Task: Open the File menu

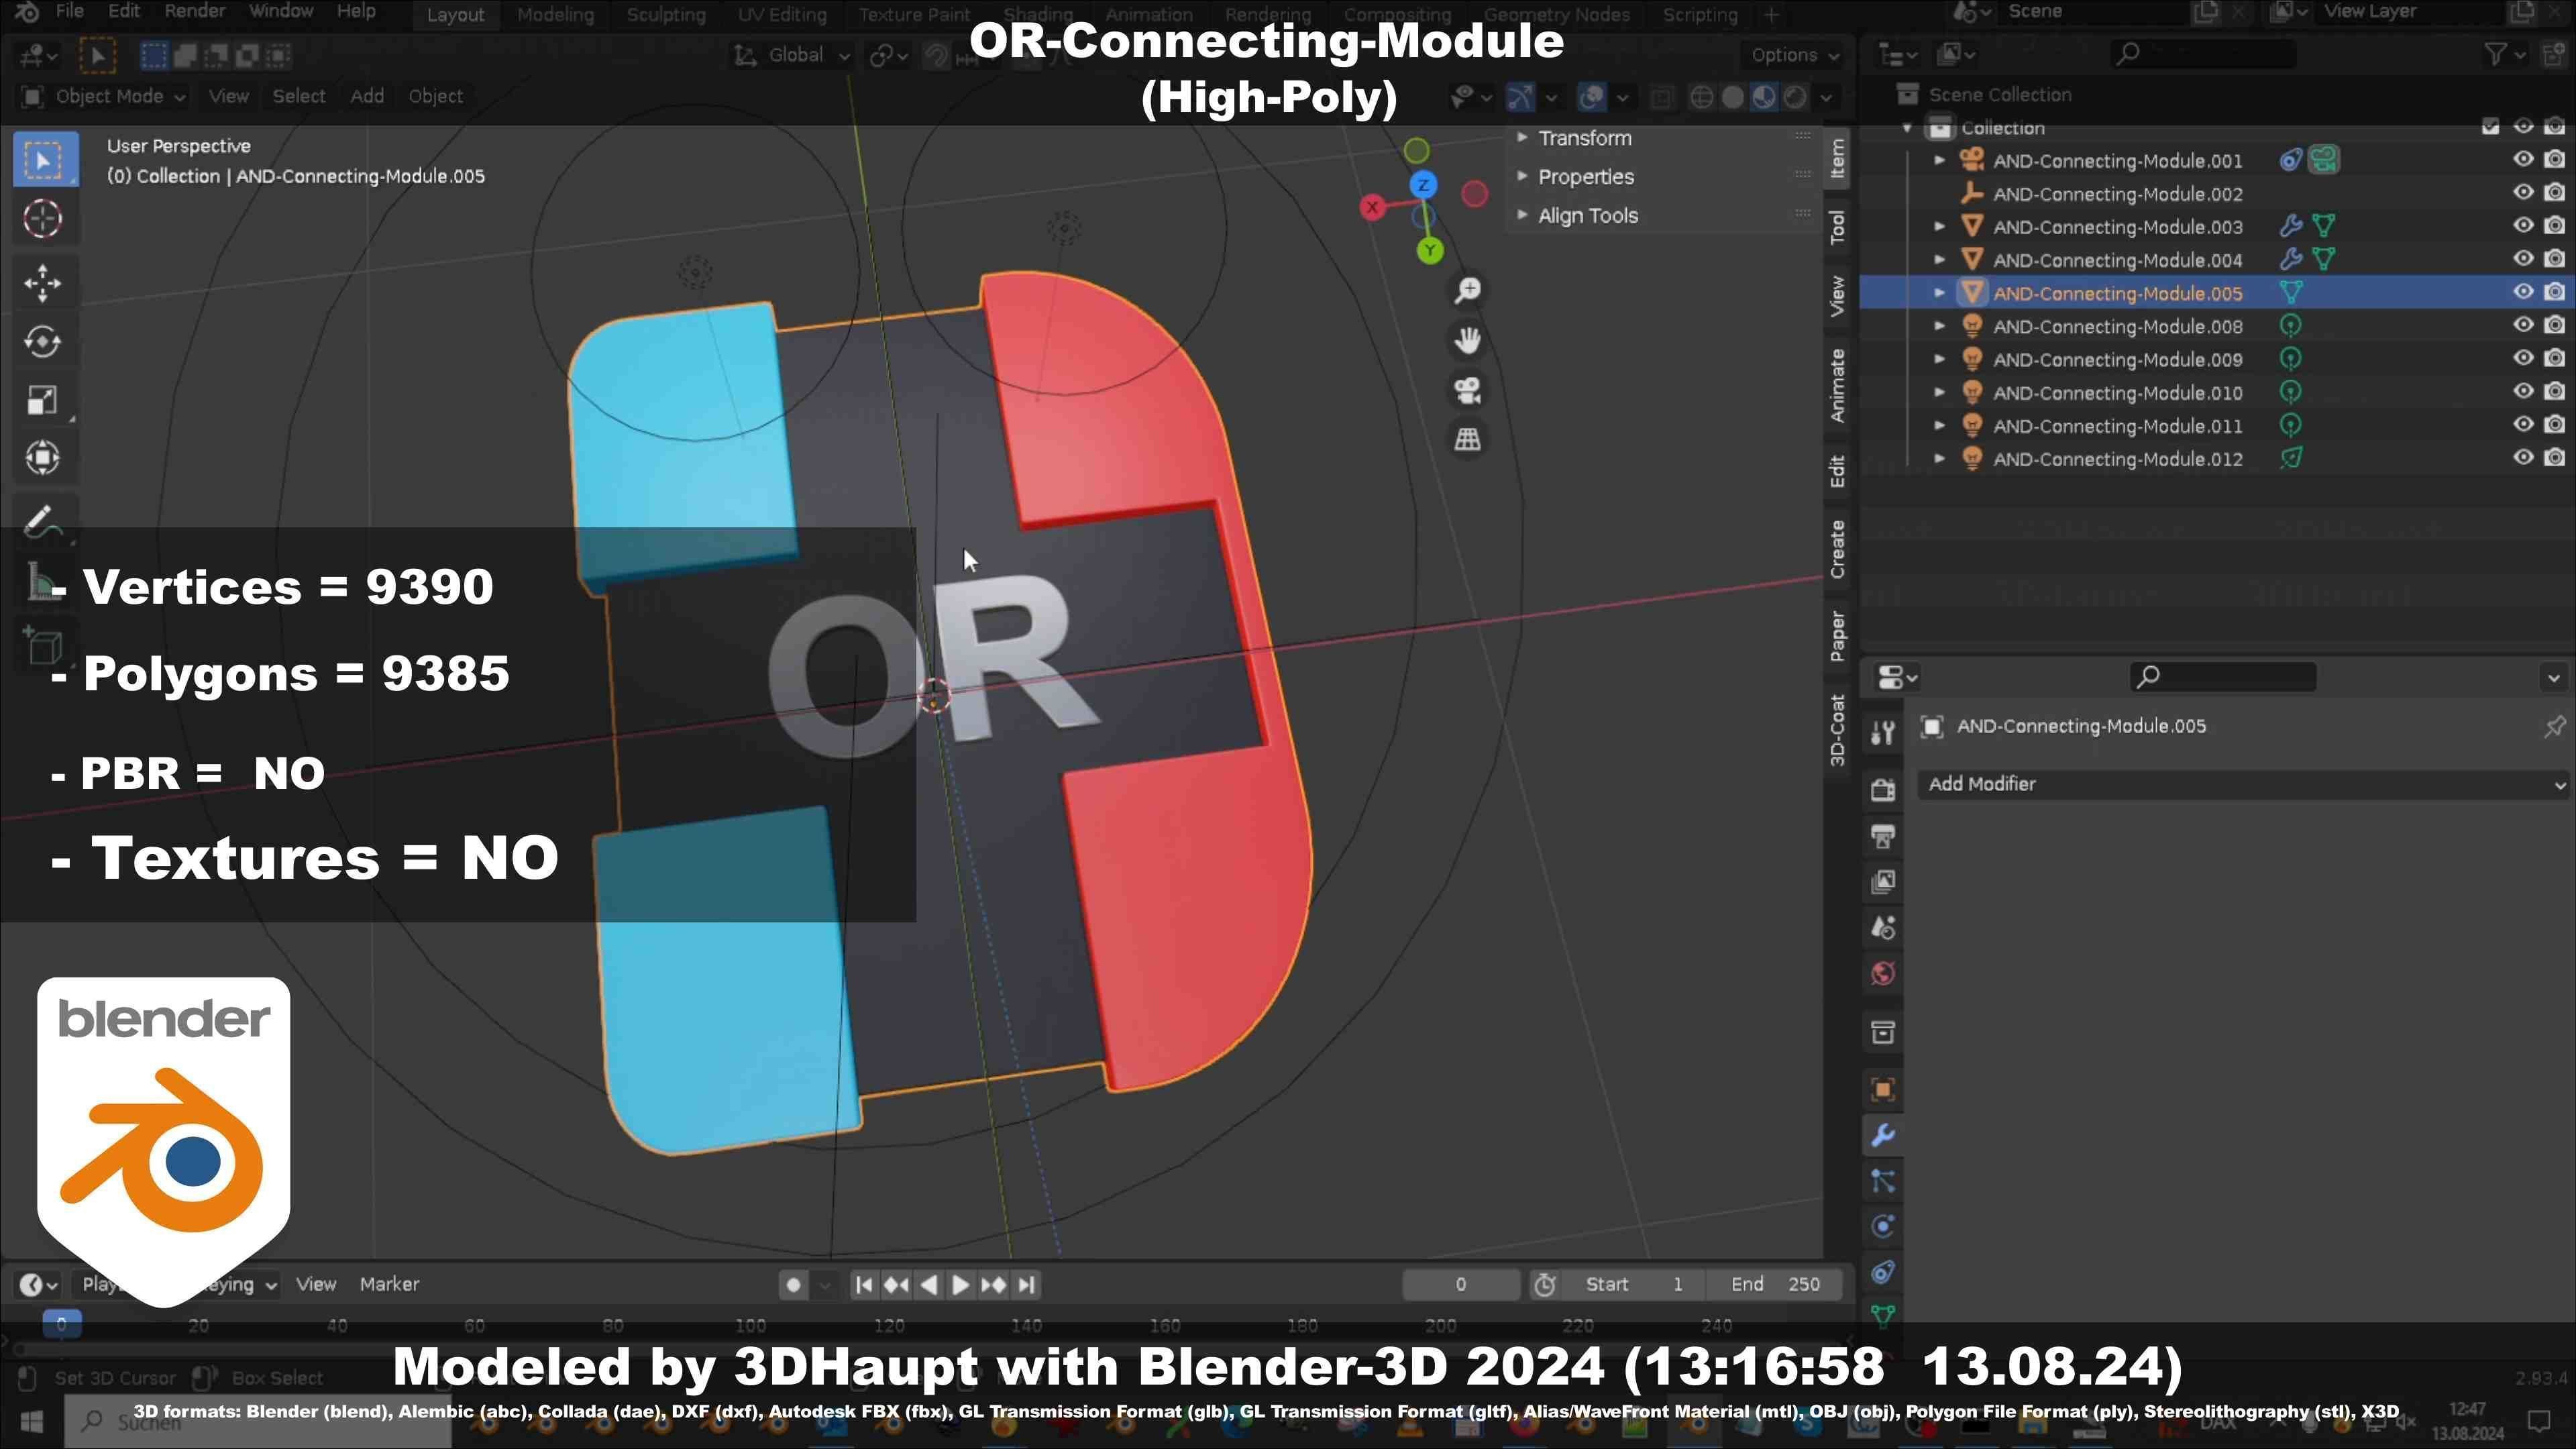Action: point(69,12)
